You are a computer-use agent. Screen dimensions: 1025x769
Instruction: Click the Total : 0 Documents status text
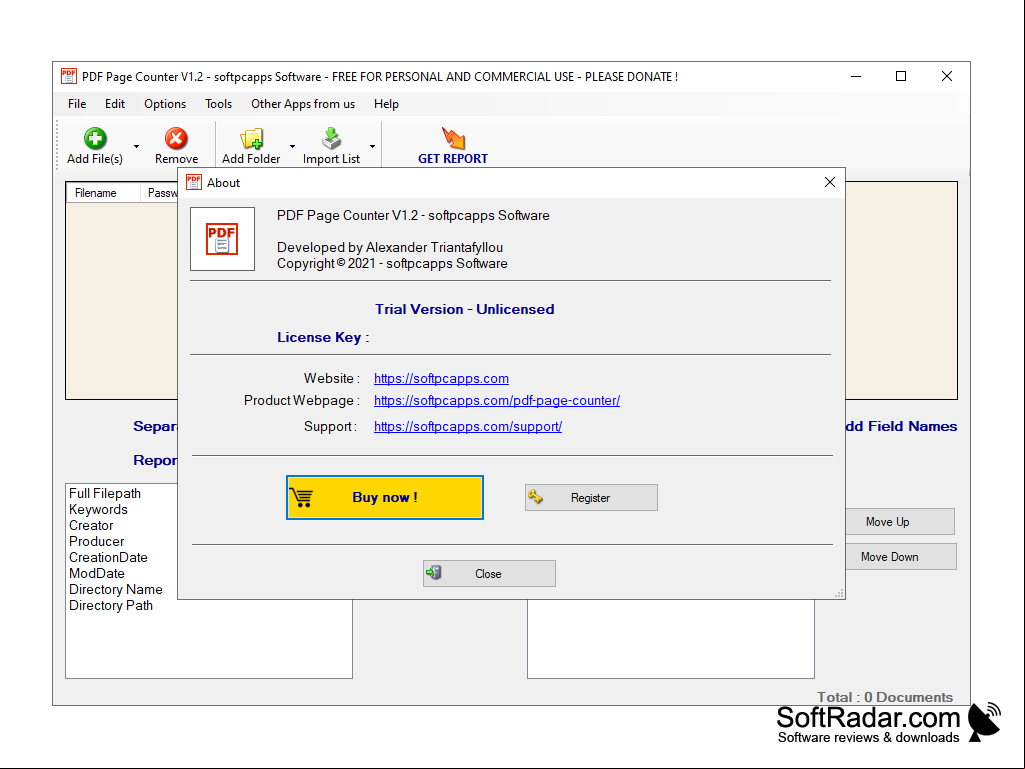pyautogui.click(x=885, y=697)
